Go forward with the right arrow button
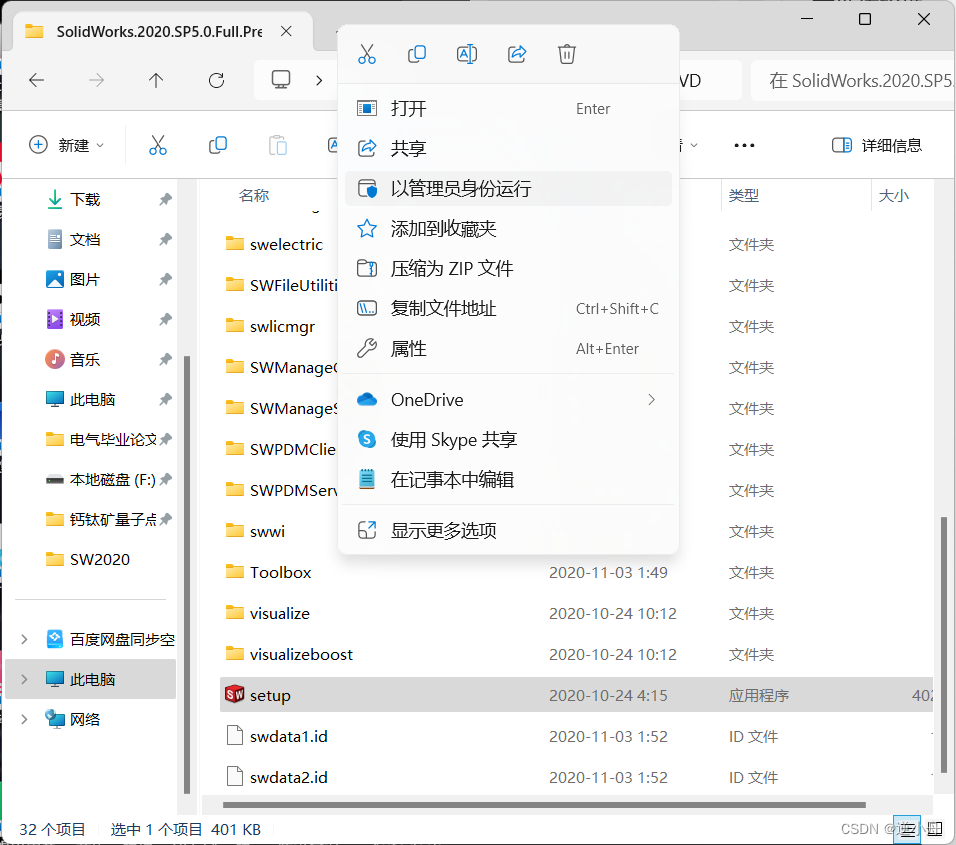The height and width of the screenshot is (845, 956). (x=96, y=80)
